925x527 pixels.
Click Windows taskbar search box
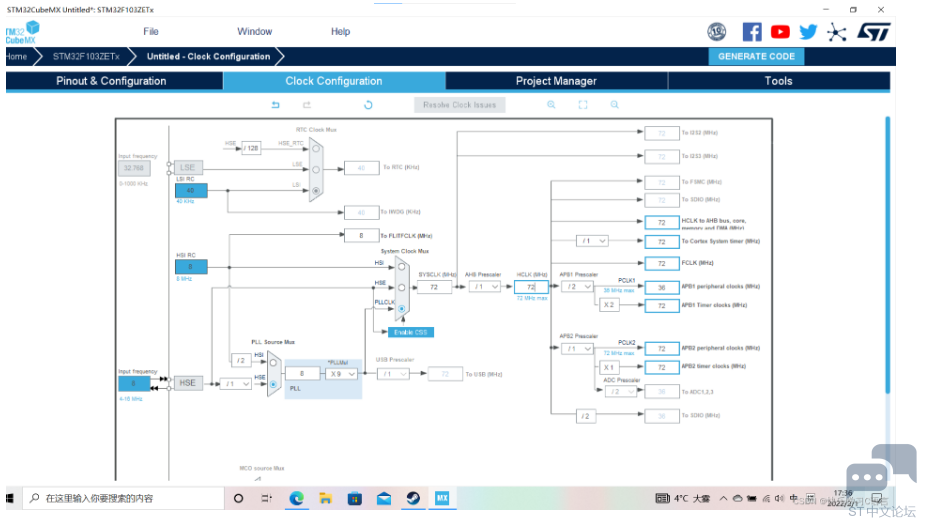[x=123, y=499]
